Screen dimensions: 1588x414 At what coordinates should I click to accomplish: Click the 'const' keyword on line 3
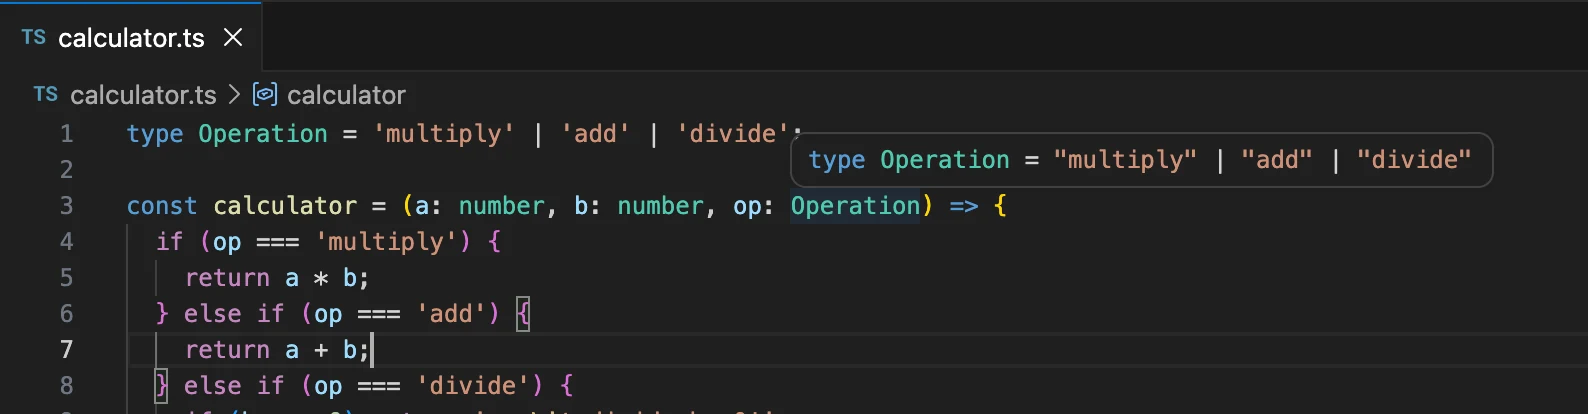coord(162,206)
